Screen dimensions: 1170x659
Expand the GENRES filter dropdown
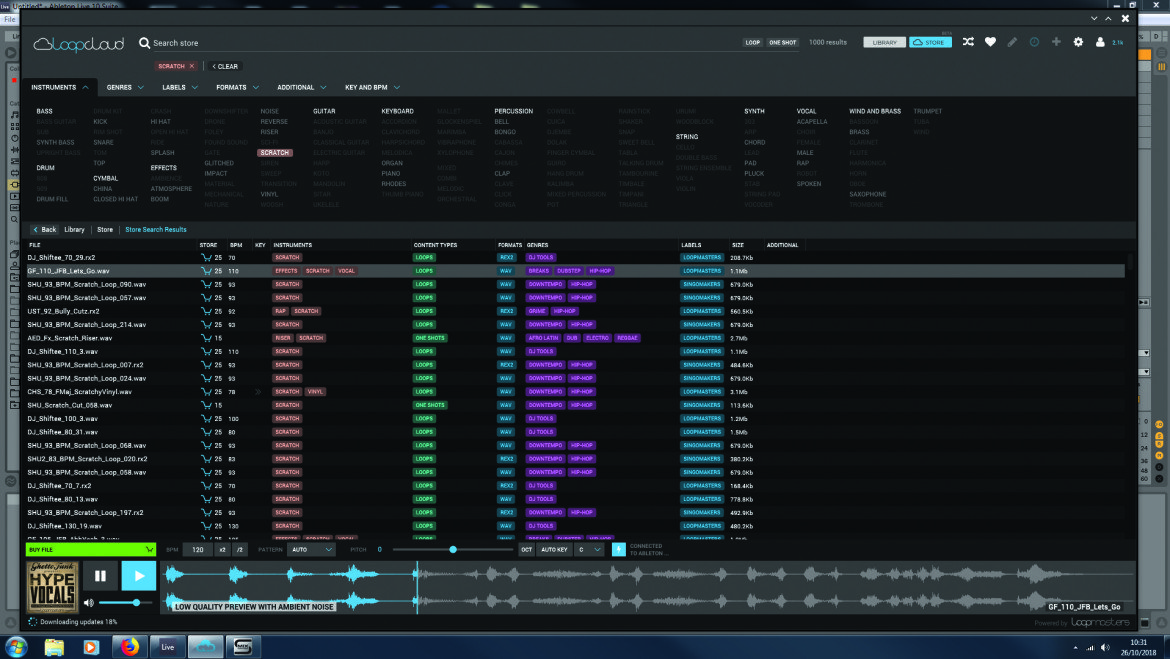125,87
